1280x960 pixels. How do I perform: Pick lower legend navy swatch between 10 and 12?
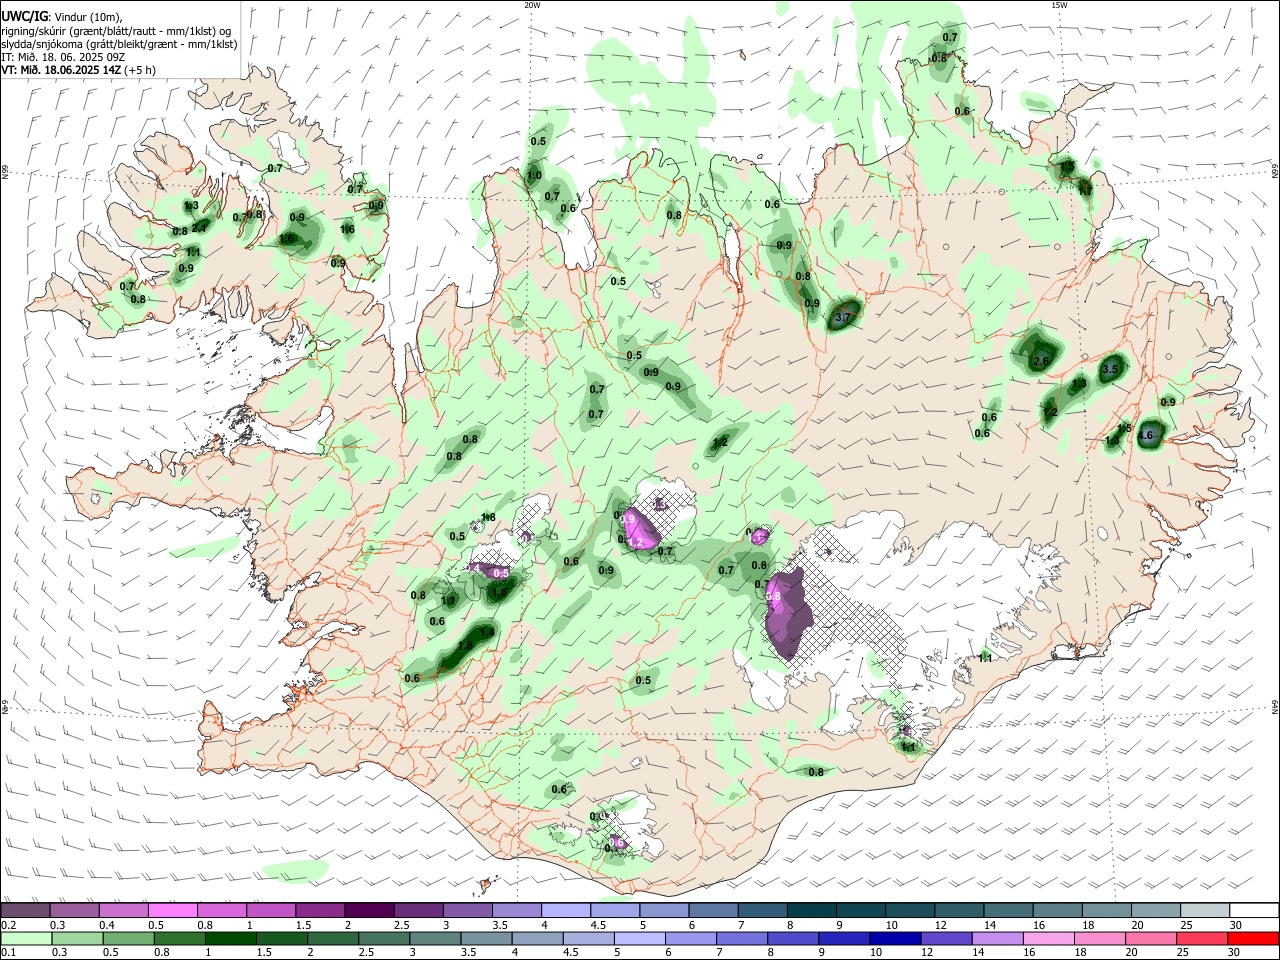tap(894, 938)
